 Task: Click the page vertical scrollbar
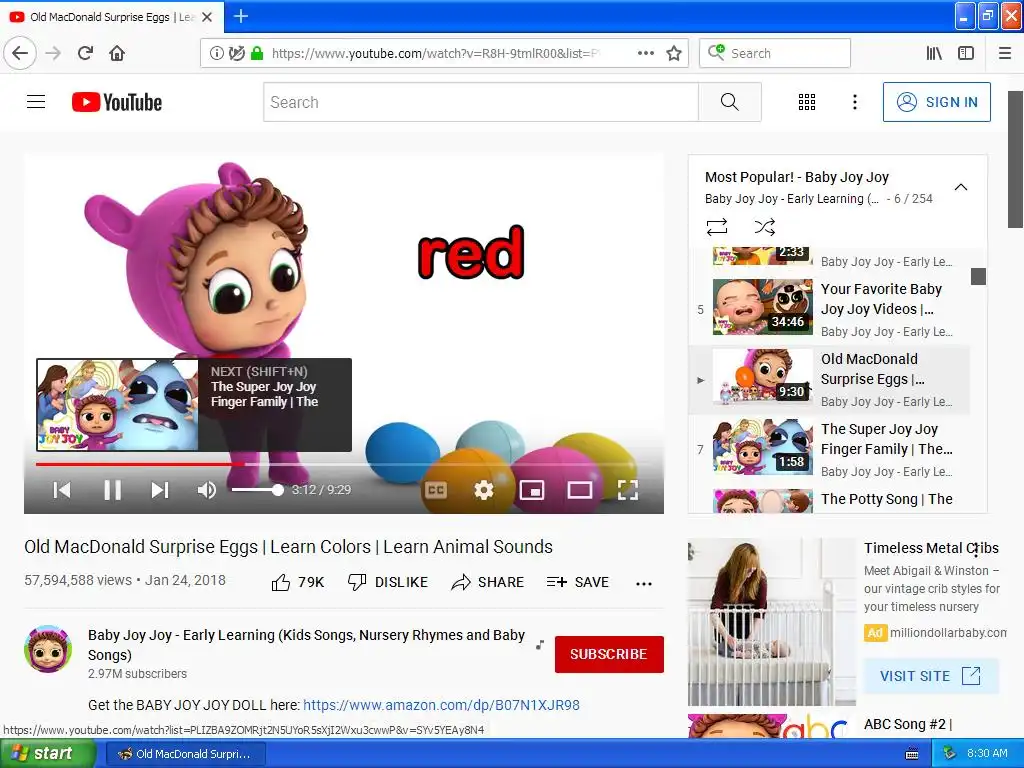point(1015,160)
